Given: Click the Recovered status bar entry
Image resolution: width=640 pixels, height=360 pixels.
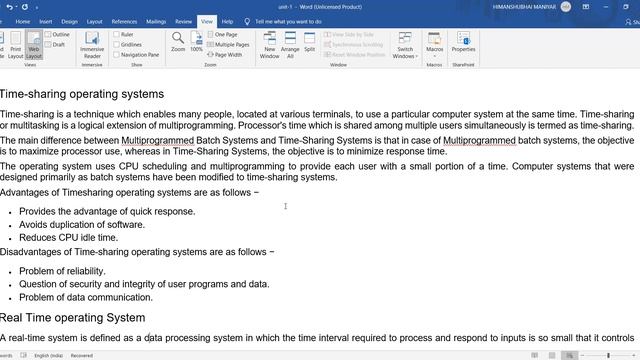Looking at the screenshot, I should 82,356.
